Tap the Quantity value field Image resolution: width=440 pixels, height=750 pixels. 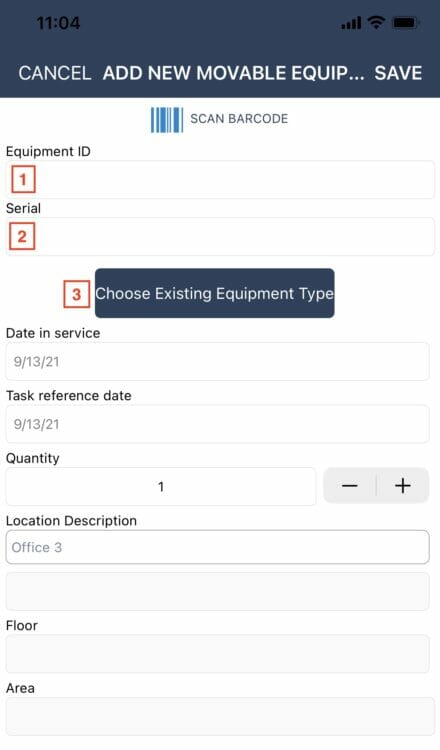click(161, 486)
